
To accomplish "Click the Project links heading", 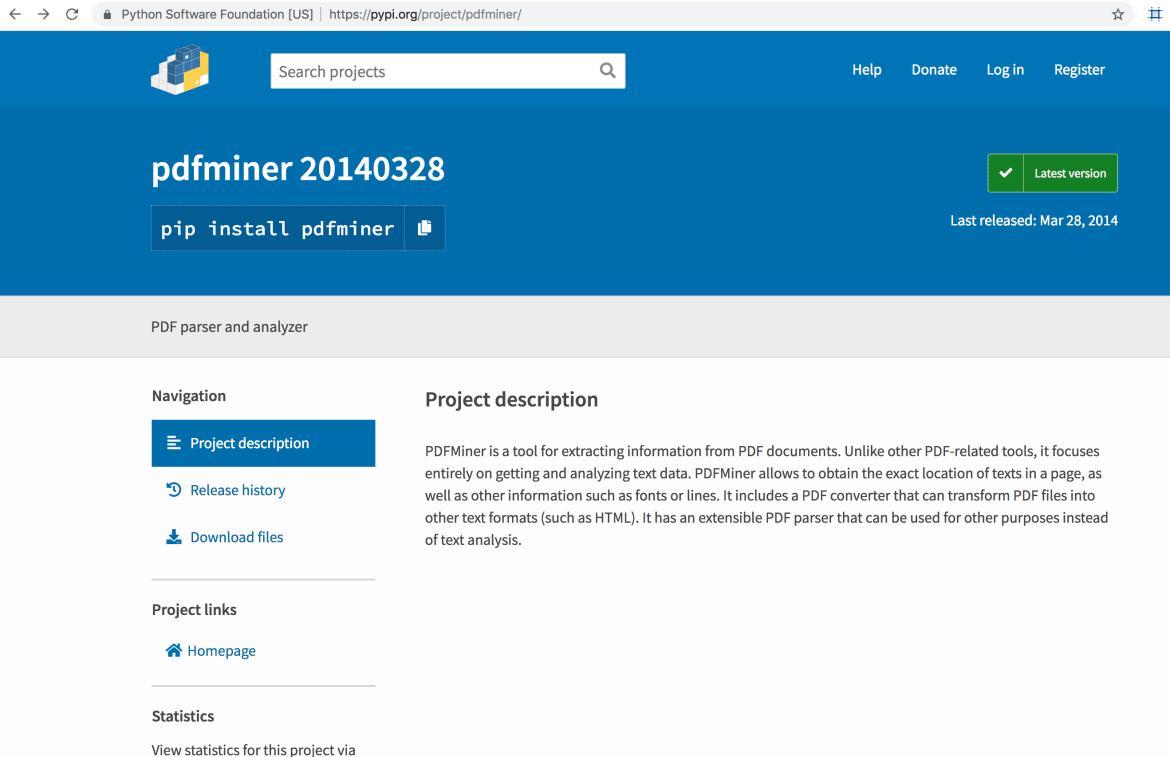I will [x=194, y=609].
